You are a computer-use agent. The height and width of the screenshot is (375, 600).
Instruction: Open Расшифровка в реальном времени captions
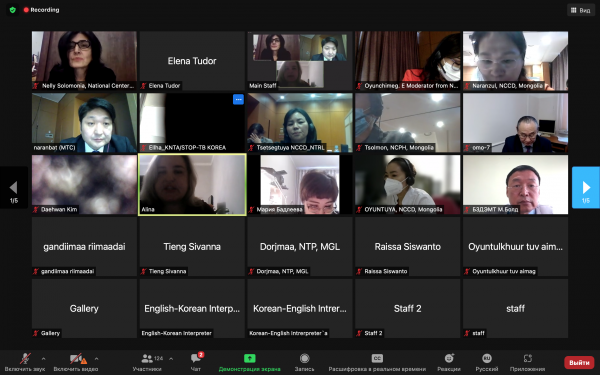(377, 362)
